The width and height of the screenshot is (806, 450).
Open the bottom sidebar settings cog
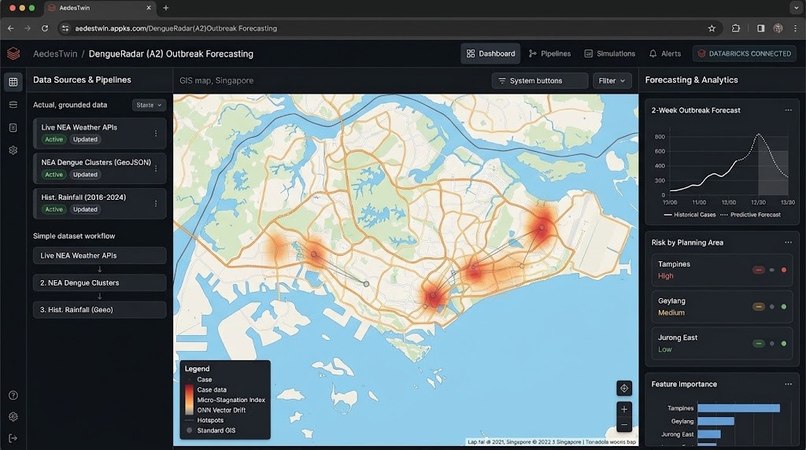click(13, 417)
